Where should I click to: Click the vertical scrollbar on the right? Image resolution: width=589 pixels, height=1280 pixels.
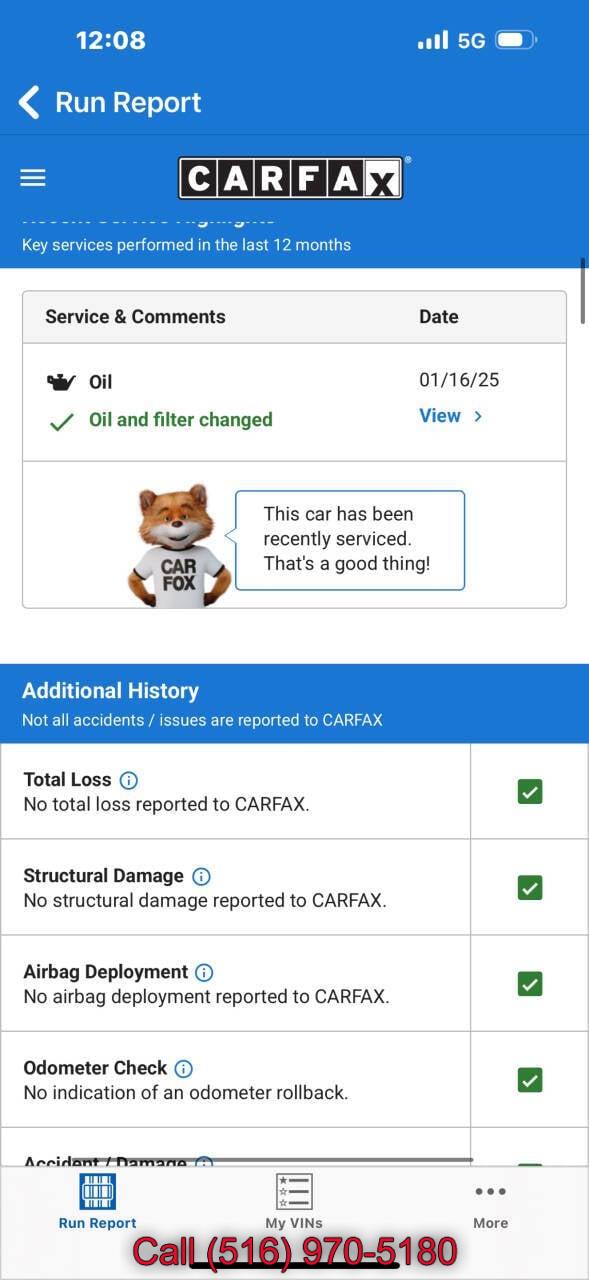[x=582, y=290]
